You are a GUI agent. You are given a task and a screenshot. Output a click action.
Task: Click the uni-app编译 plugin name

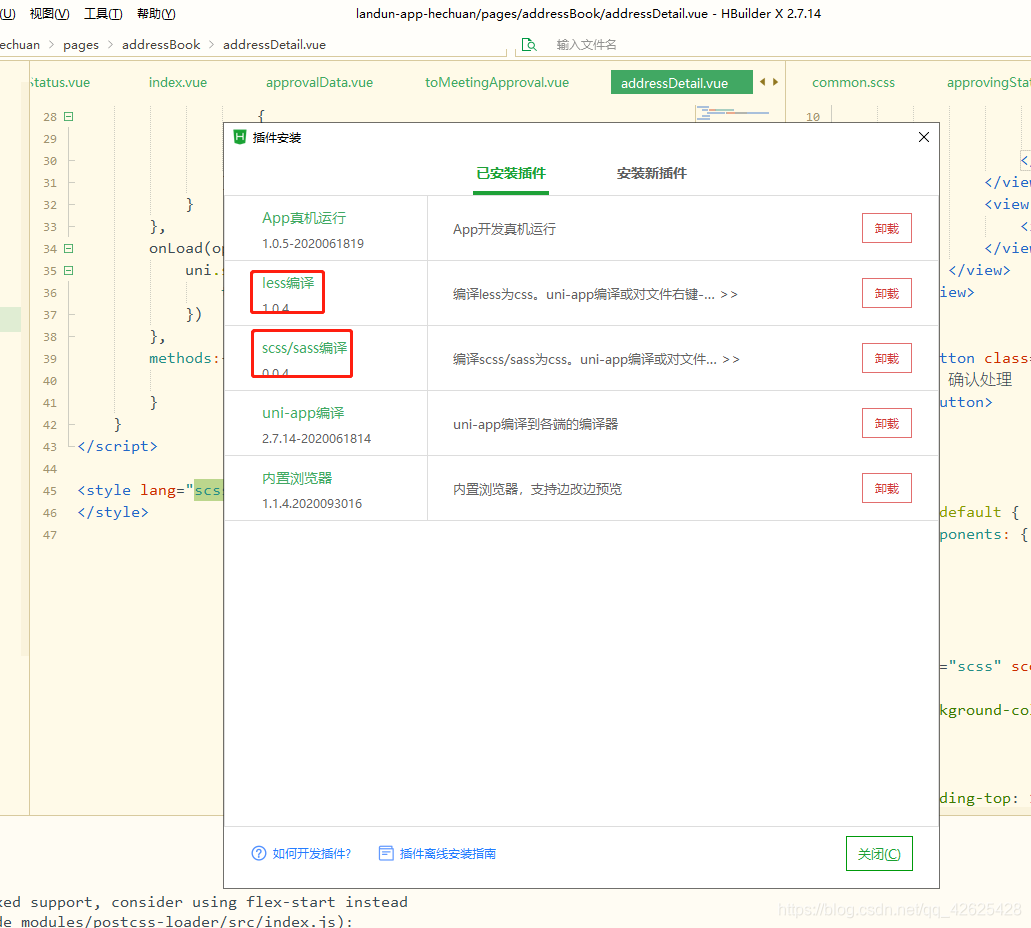(x=303, y=413)
